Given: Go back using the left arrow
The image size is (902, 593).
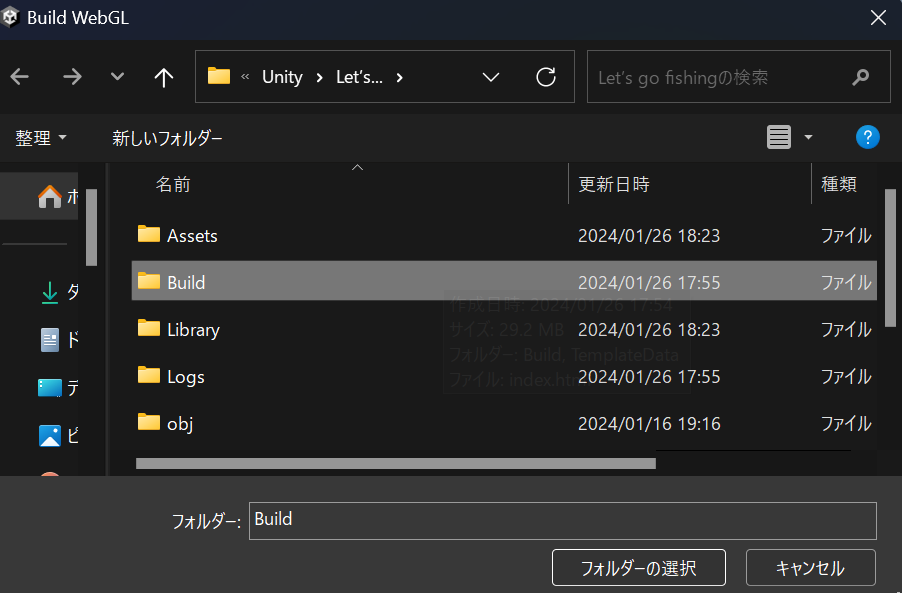Looking at the screenshot, I should (20, 76).
